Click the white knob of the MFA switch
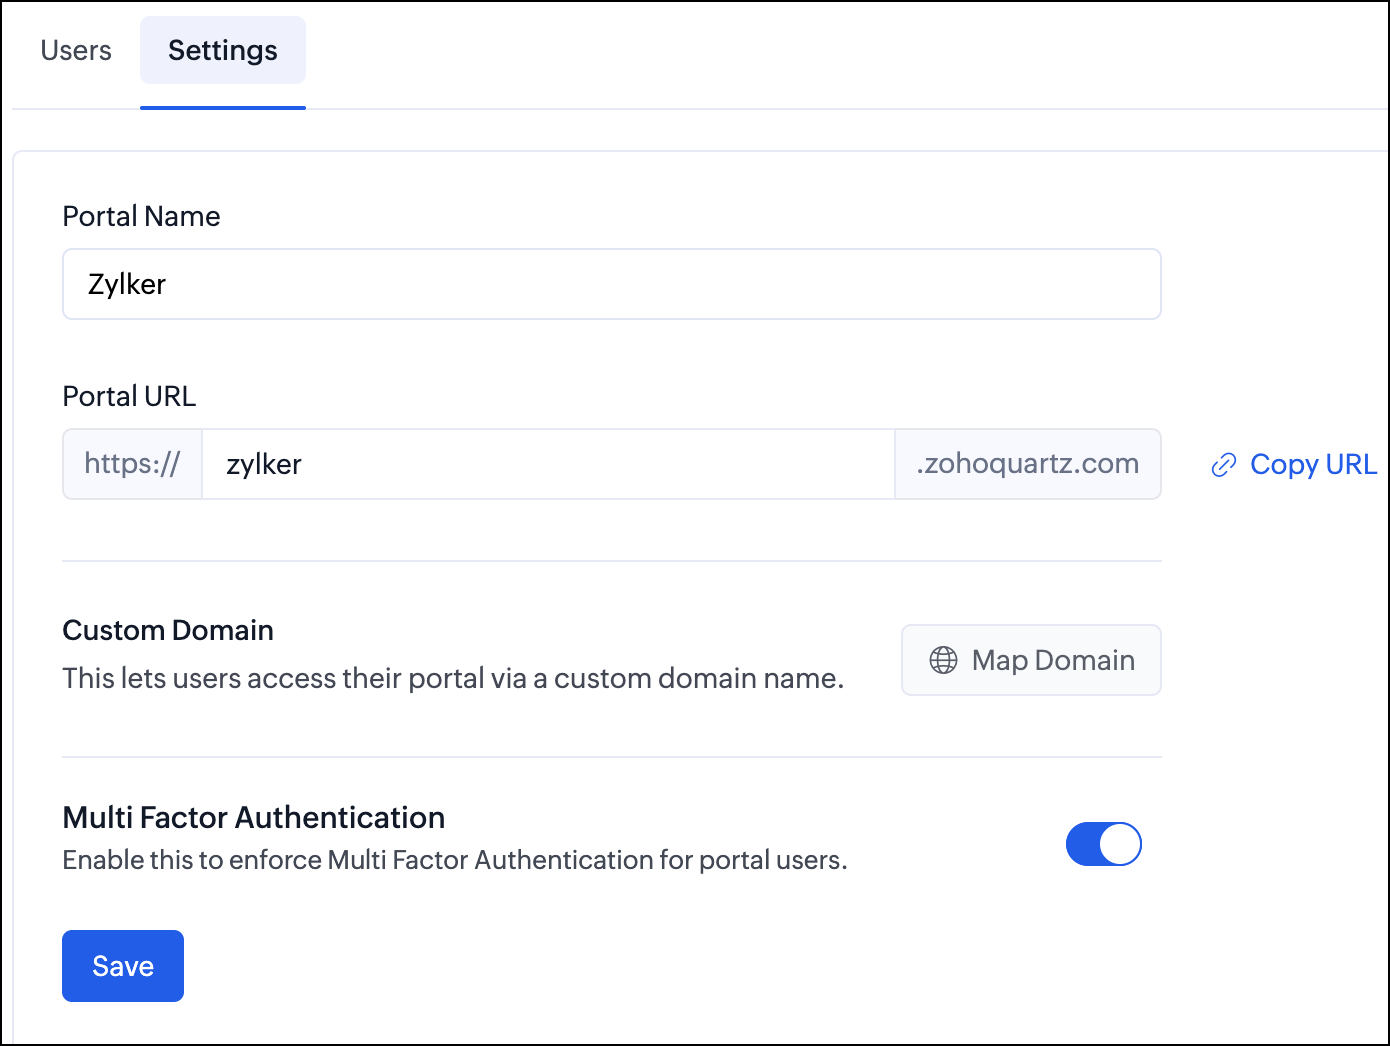The image size is (1390, 1046). pyautogui.click(x=1120, y=844)
